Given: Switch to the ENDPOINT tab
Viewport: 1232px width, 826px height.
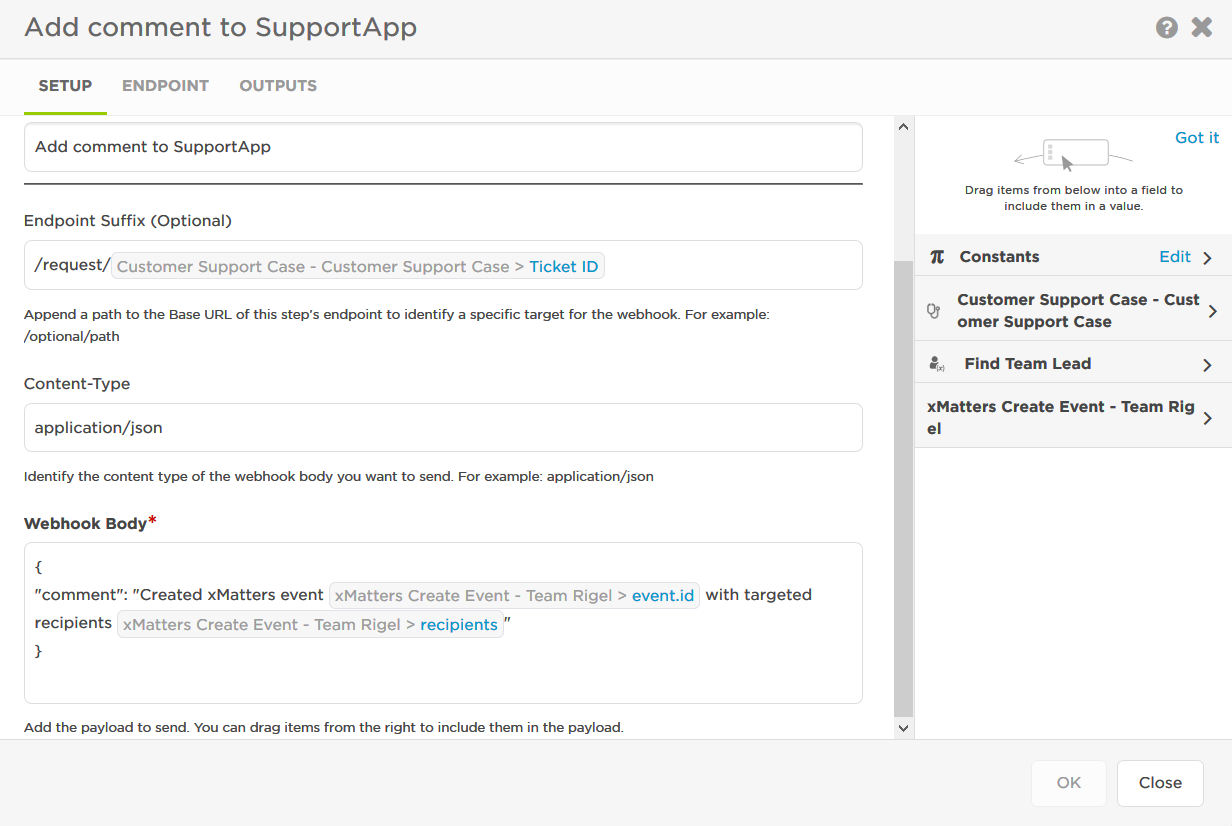Looking at the screenshot, I should (x=165, y=86).
